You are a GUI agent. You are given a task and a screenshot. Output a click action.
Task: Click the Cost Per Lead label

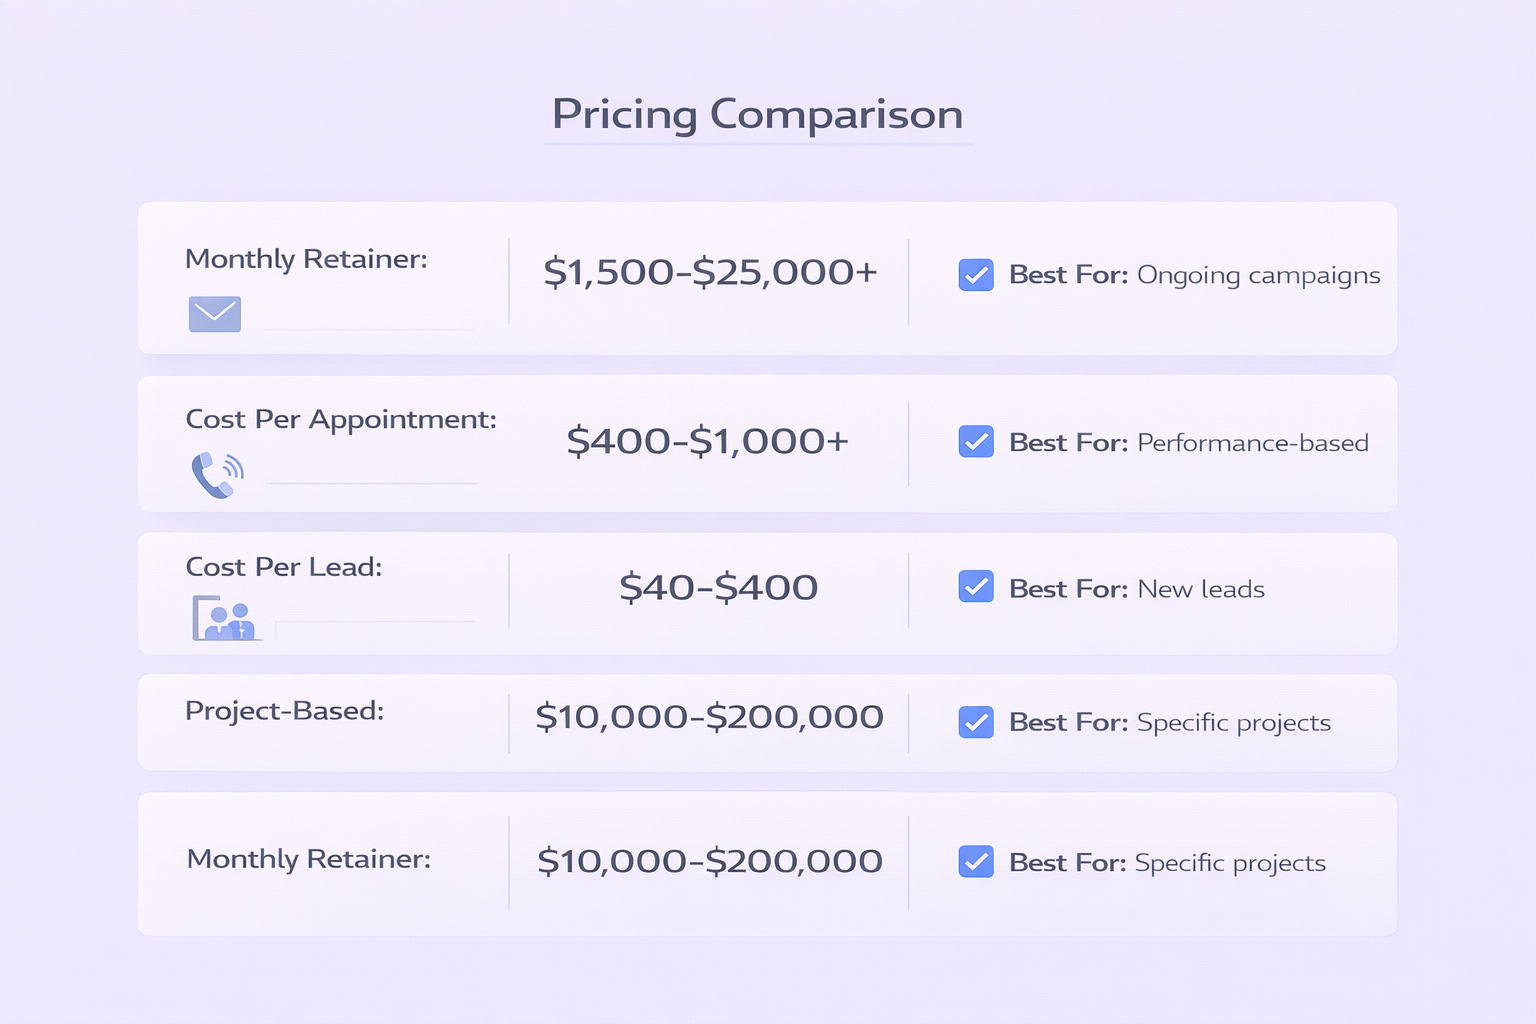click(x=284, y=567)
